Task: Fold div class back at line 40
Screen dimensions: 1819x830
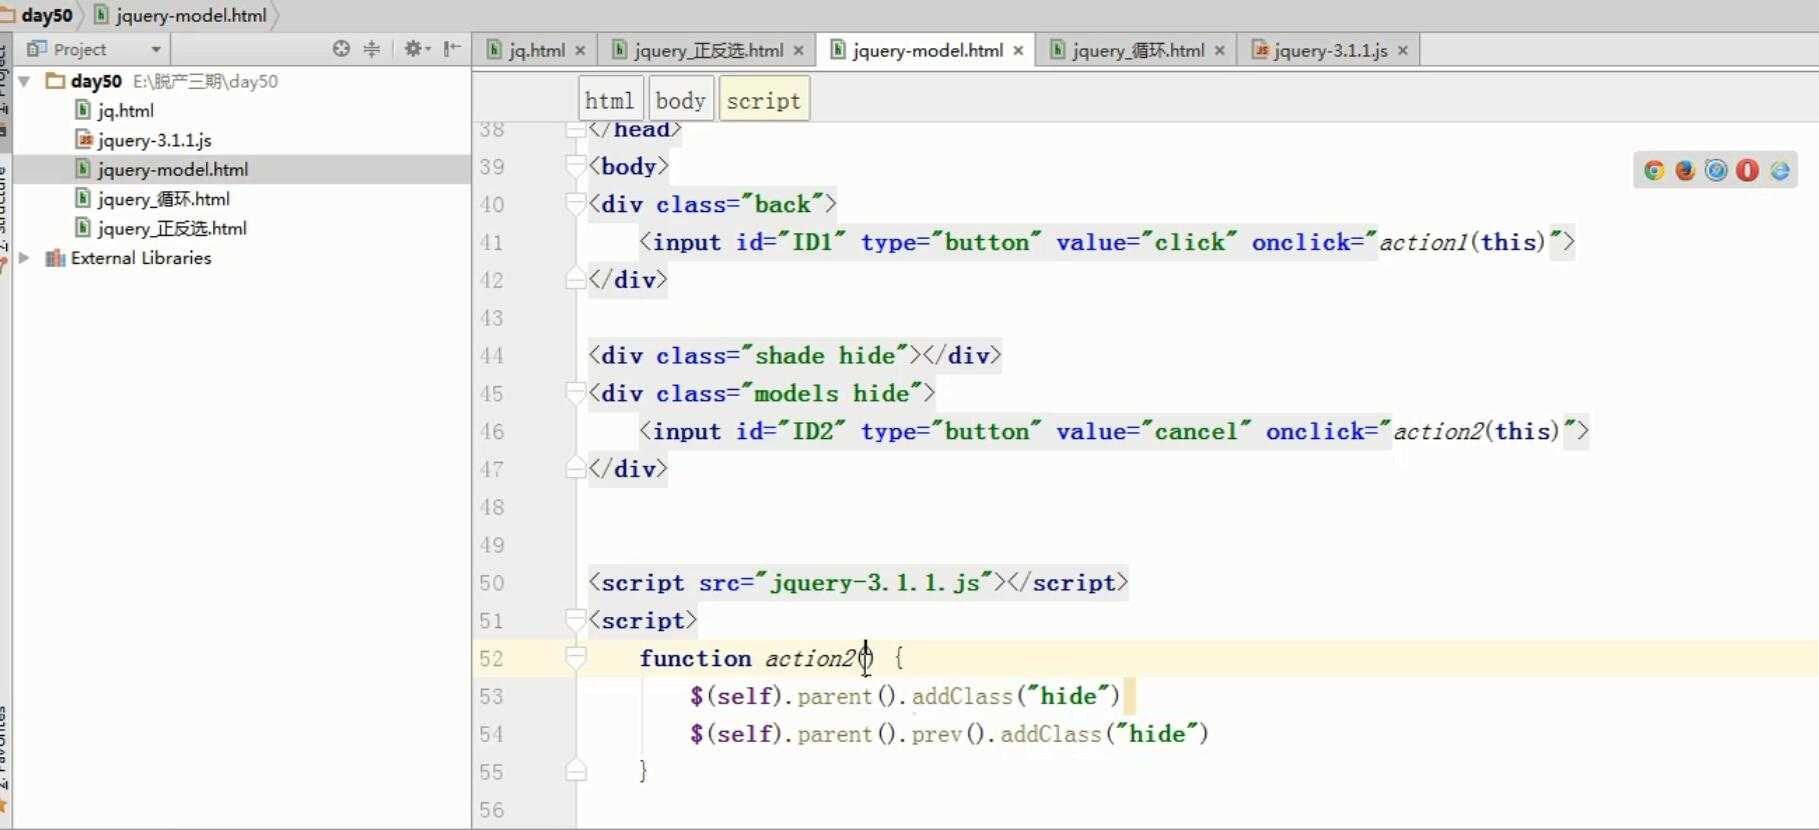Action: pos(575,203)
